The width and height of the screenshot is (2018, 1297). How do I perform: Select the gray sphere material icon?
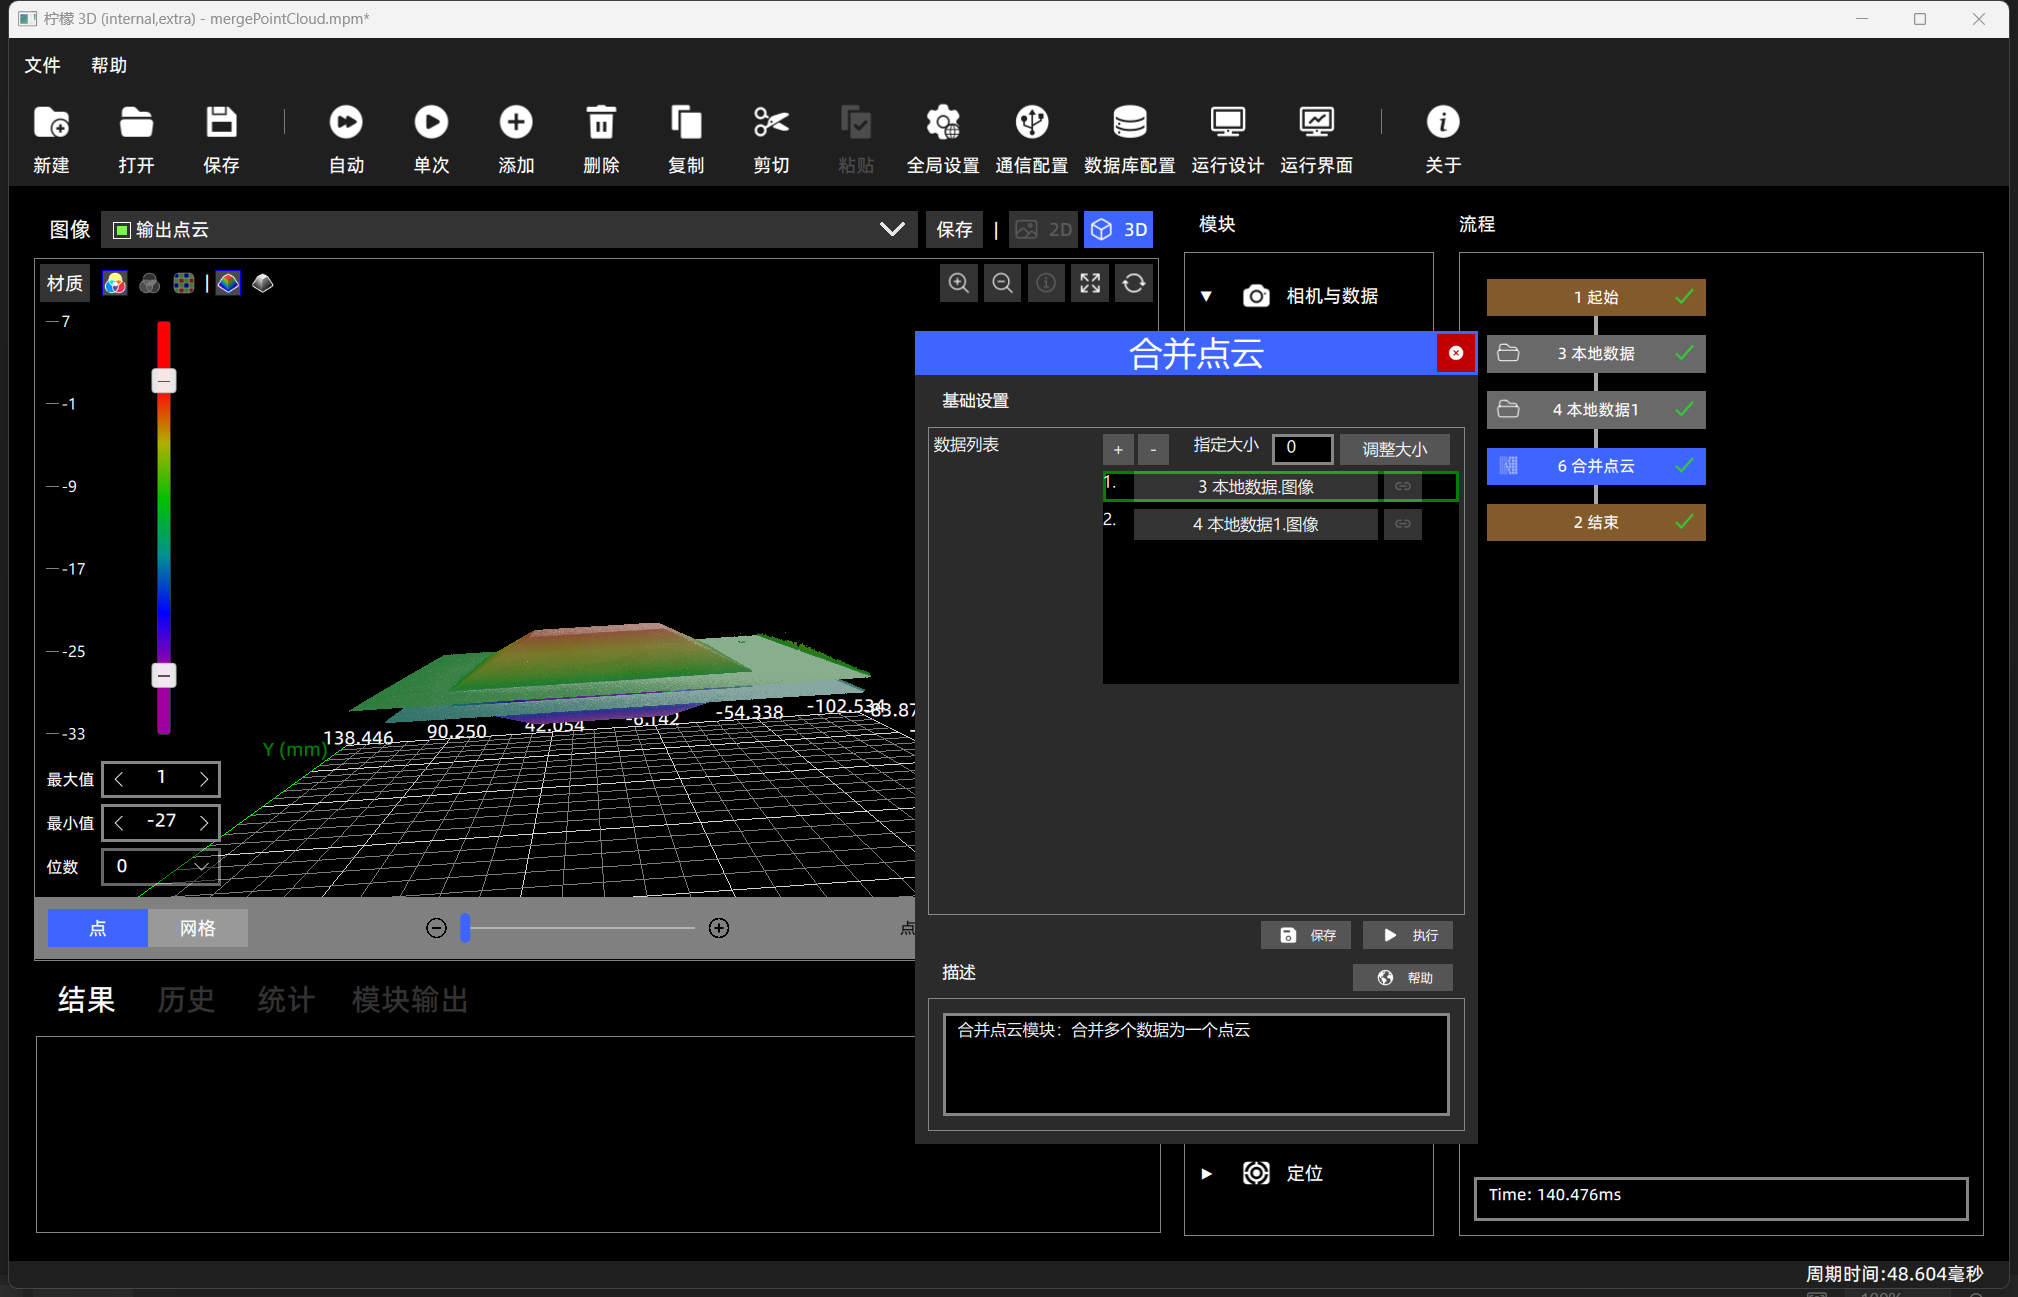149,283
